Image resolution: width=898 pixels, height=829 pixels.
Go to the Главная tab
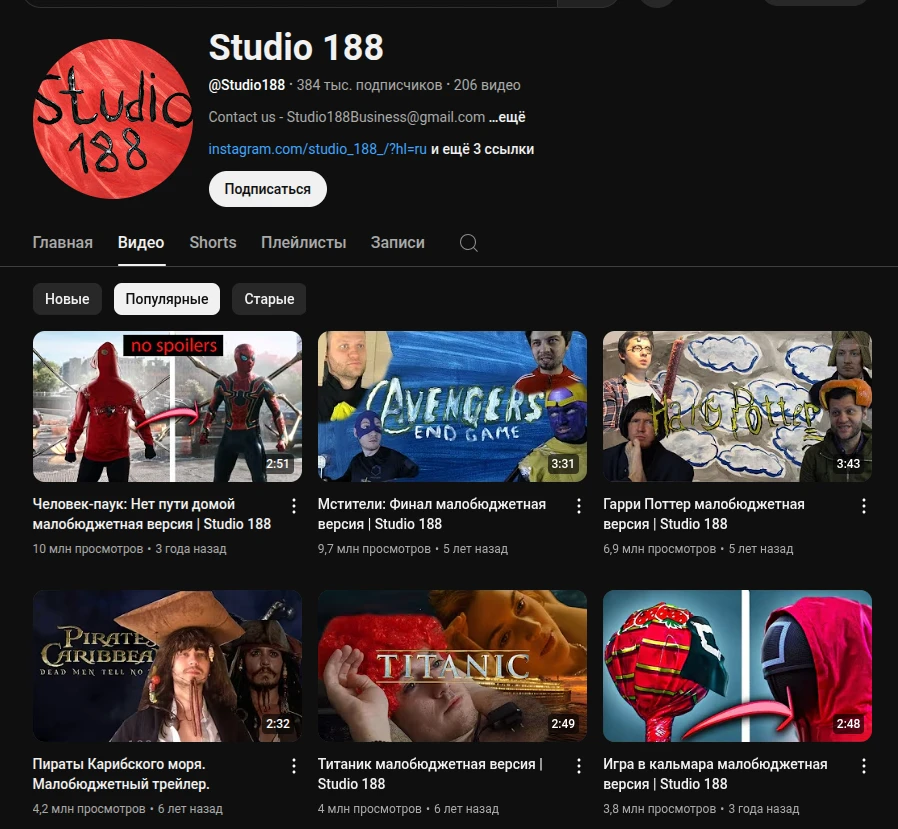coord(62,243)
